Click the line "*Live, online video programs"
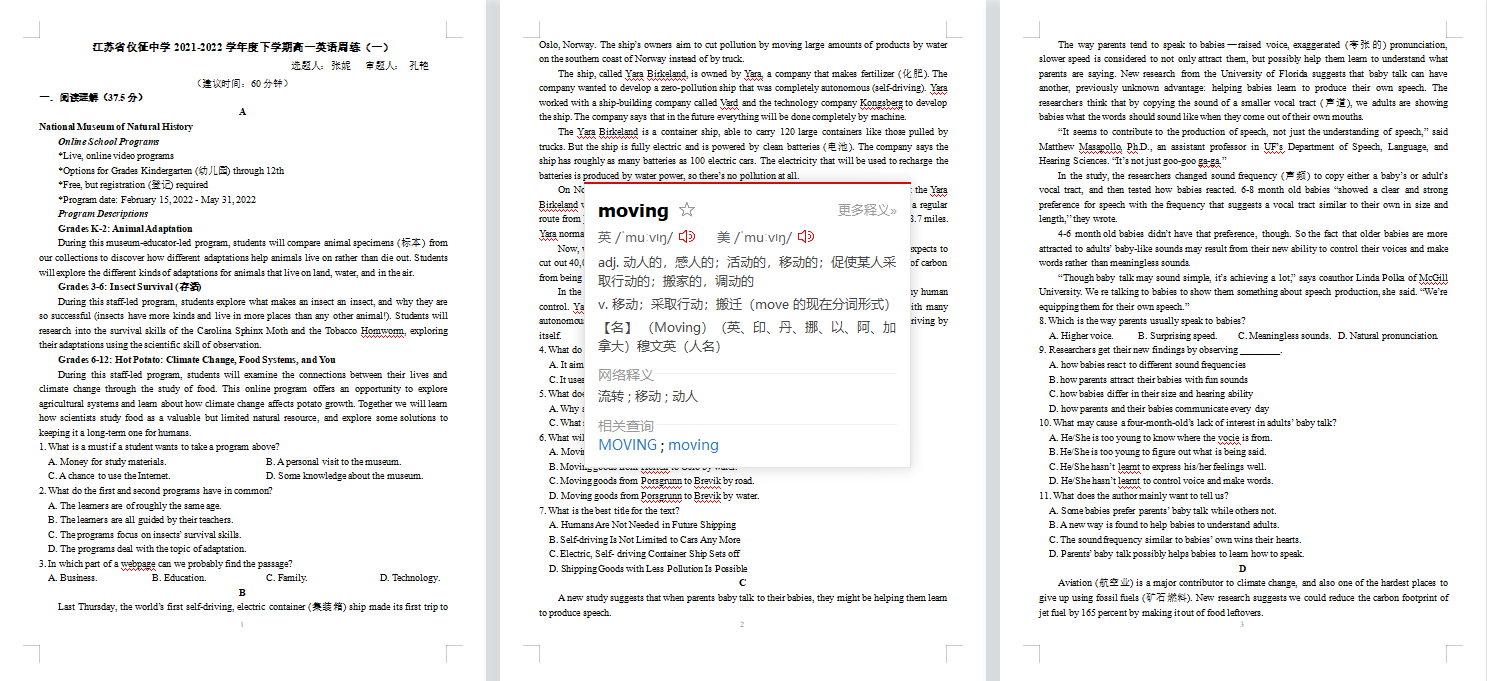This screenshot has width=1487, height=681. click(116, 156)
